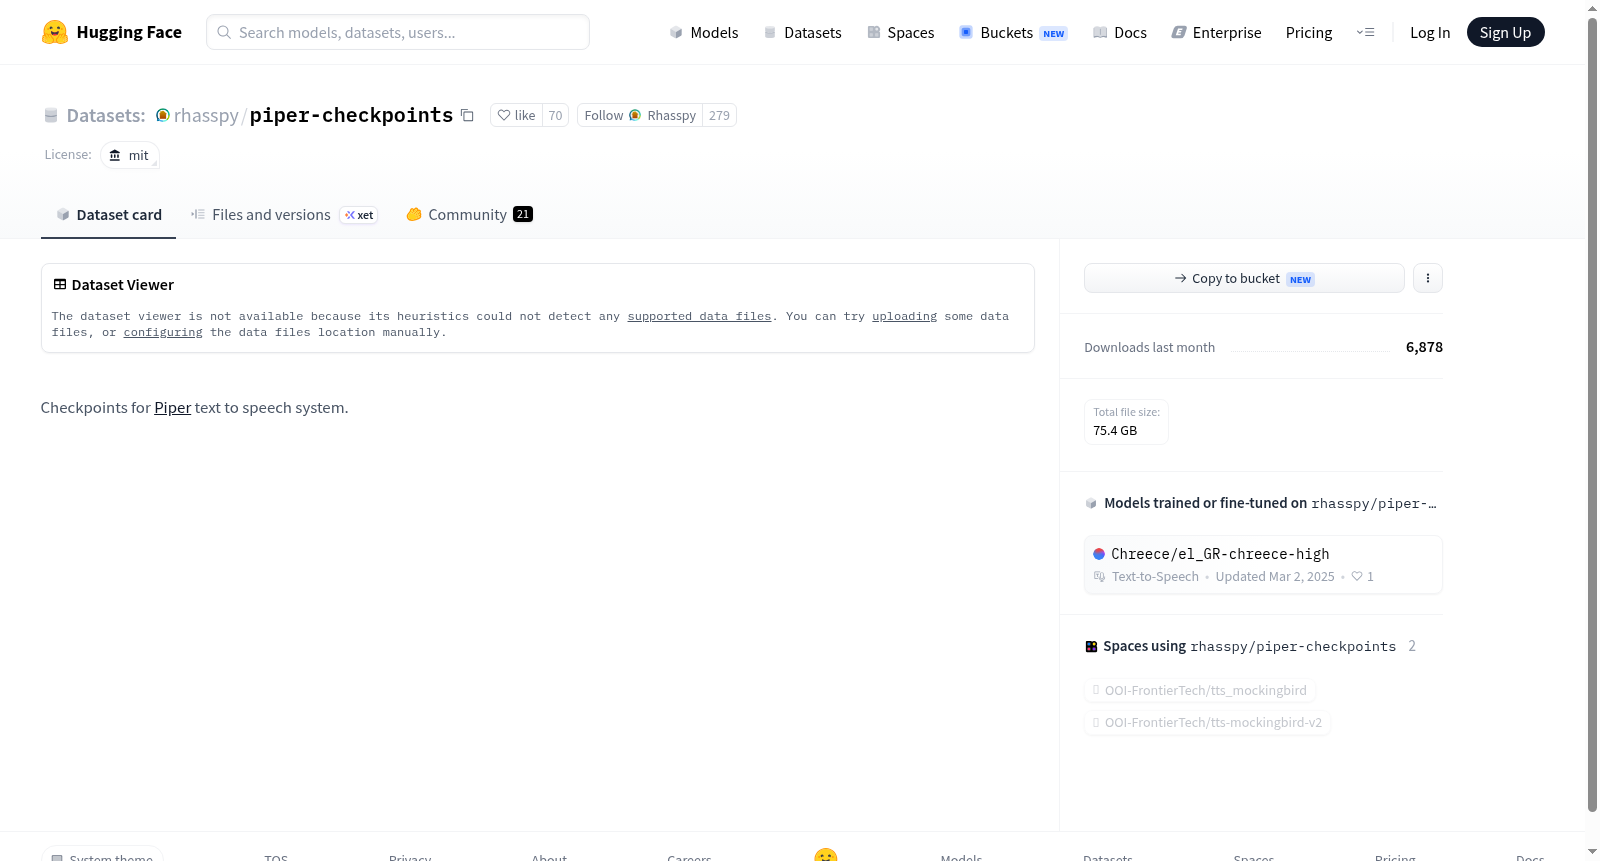Screen dimensions: 1600x861
Task: Click the Datasets: breadcrumb label
Action: click(x=106, y=115)
